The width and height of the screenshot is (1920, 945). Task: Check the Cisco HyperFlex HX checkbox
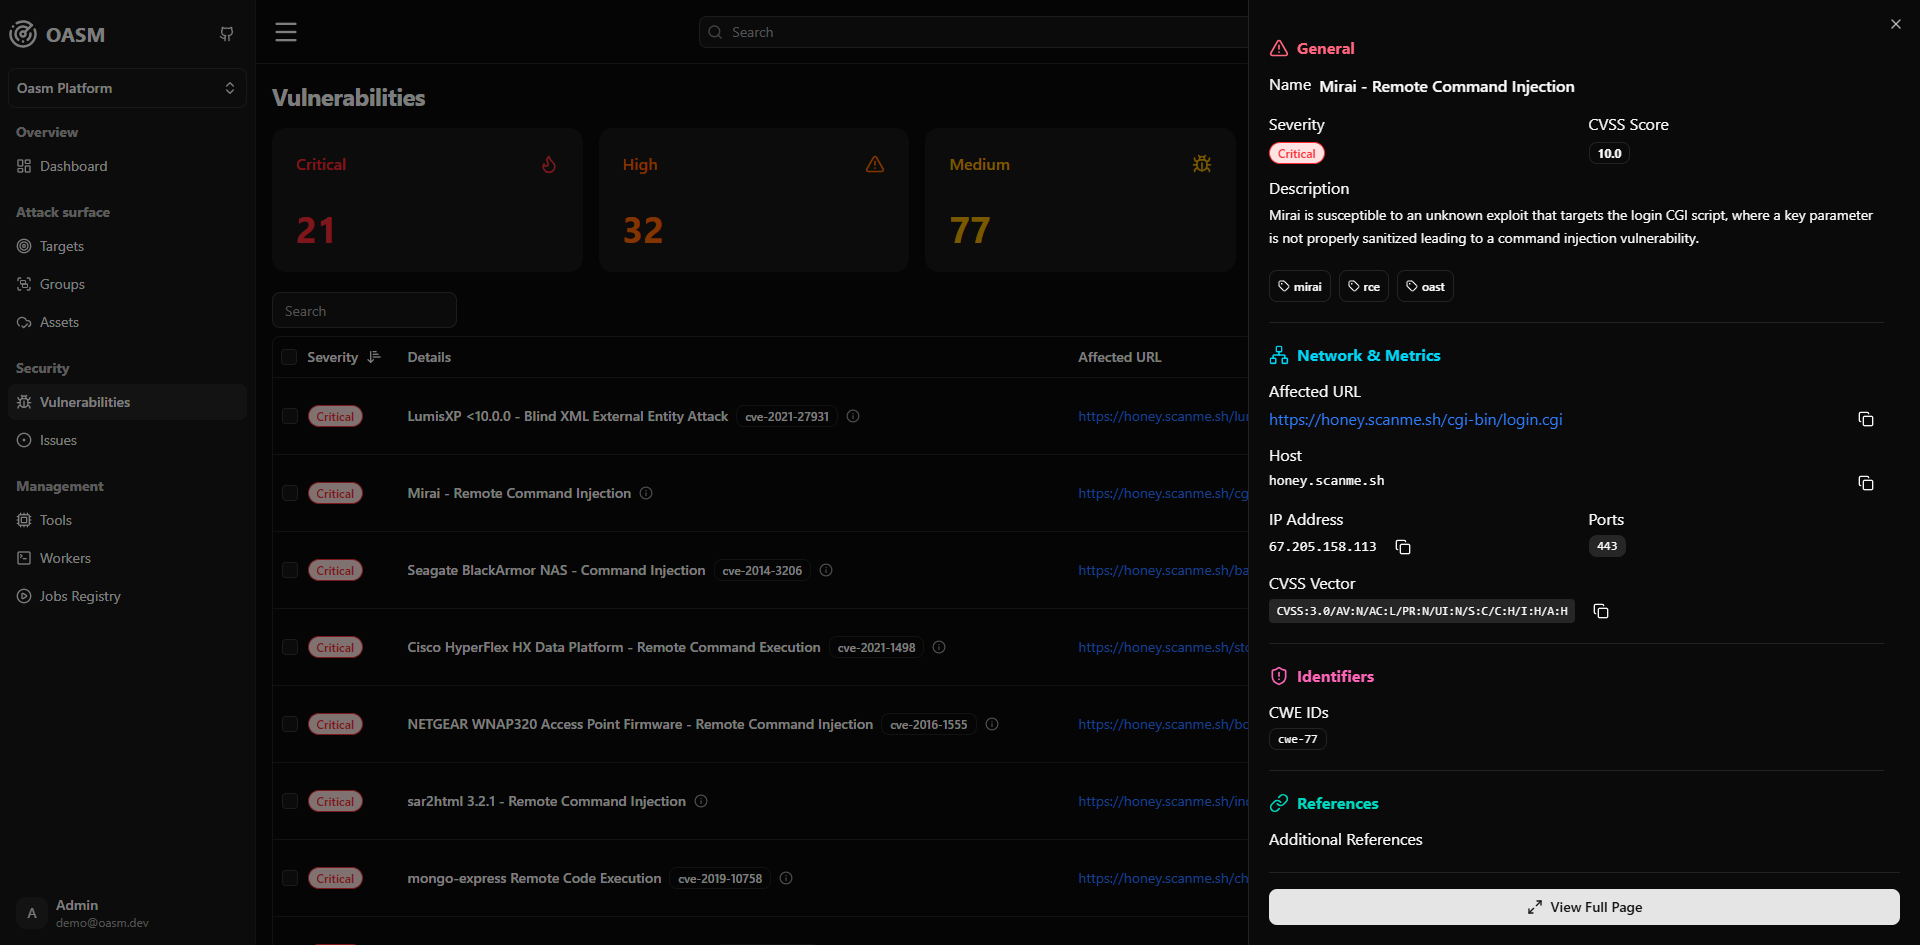point(289,647)
